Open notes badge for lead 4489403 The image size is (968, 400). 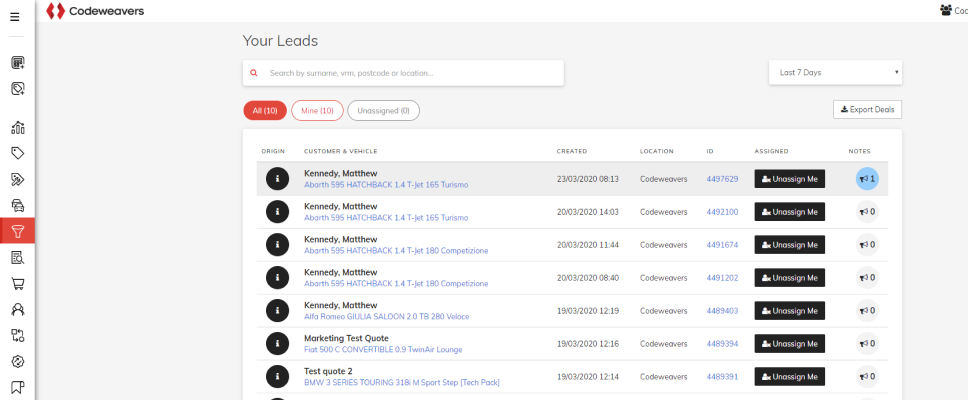click(867, 310)
